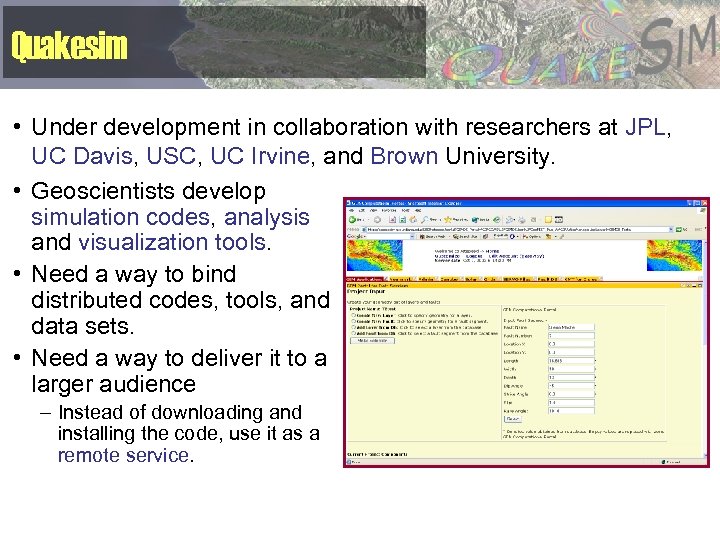Screen dimensions: 720x540
Task: Click the blue text "remote service"
Action: (x=124, y=455)
